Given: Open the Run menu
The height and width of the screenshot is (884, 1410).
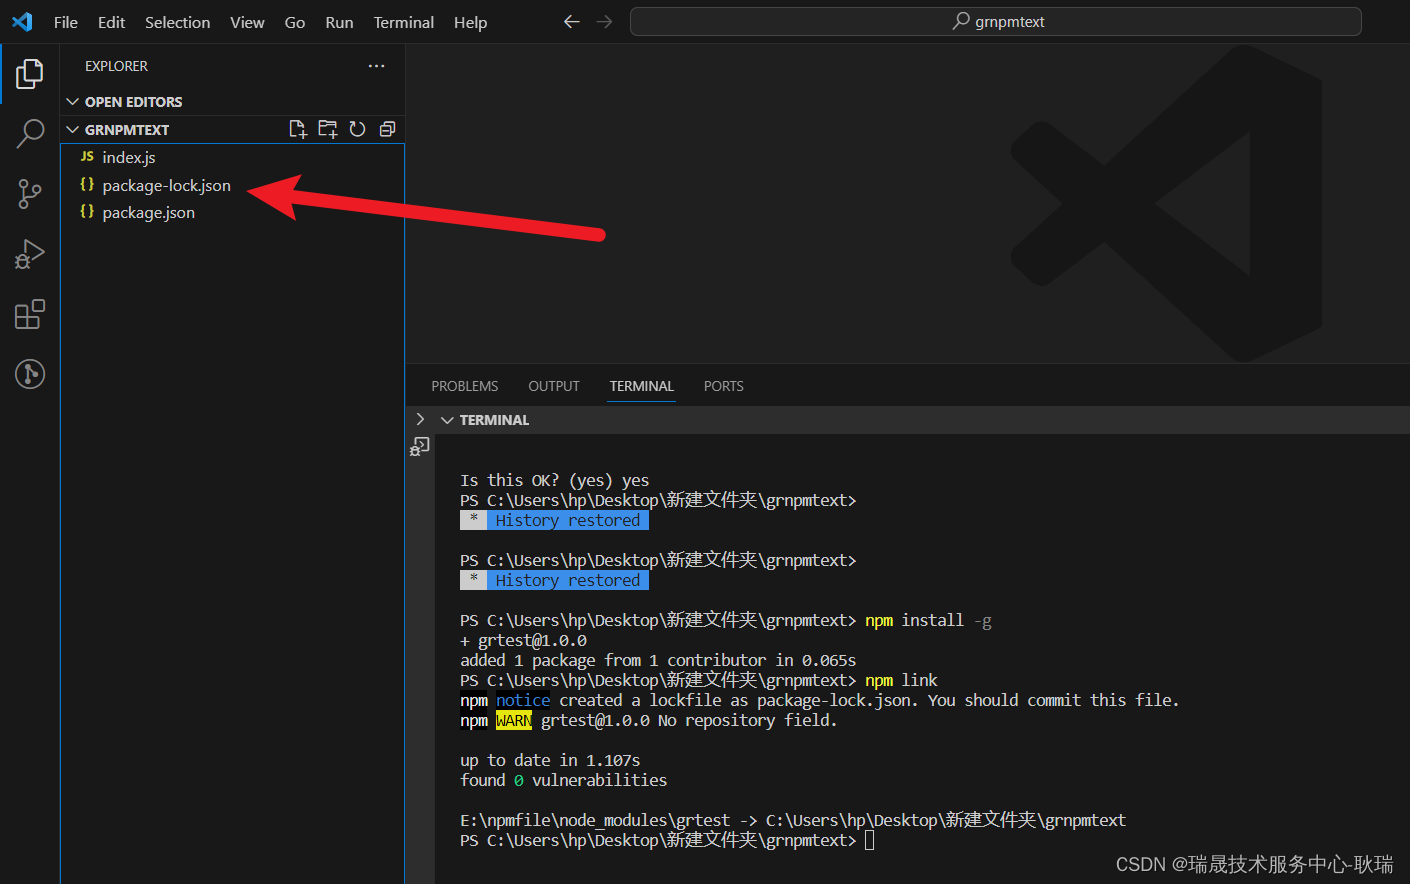Looking at the screenshot, I should pos(339,22).
